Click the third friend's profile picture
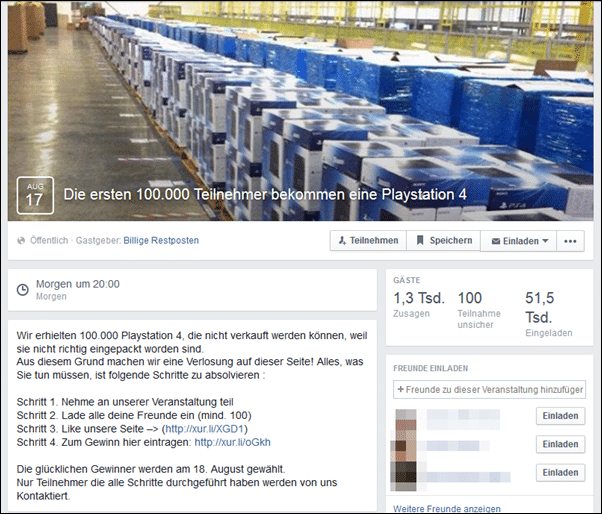 coord(404,476)
